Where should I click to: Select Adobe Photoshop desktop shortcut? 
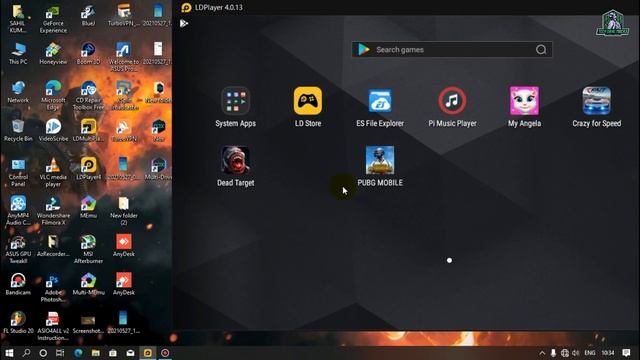click(53, 288)
